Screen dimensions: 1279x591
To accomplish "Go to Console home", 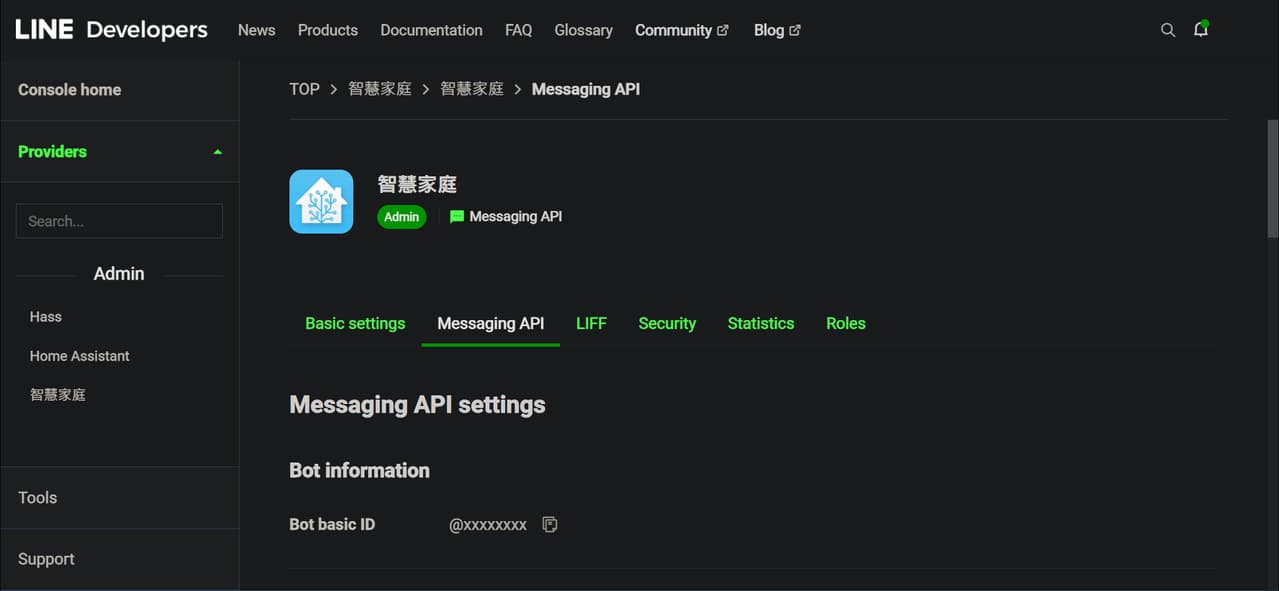I will 69,90.
